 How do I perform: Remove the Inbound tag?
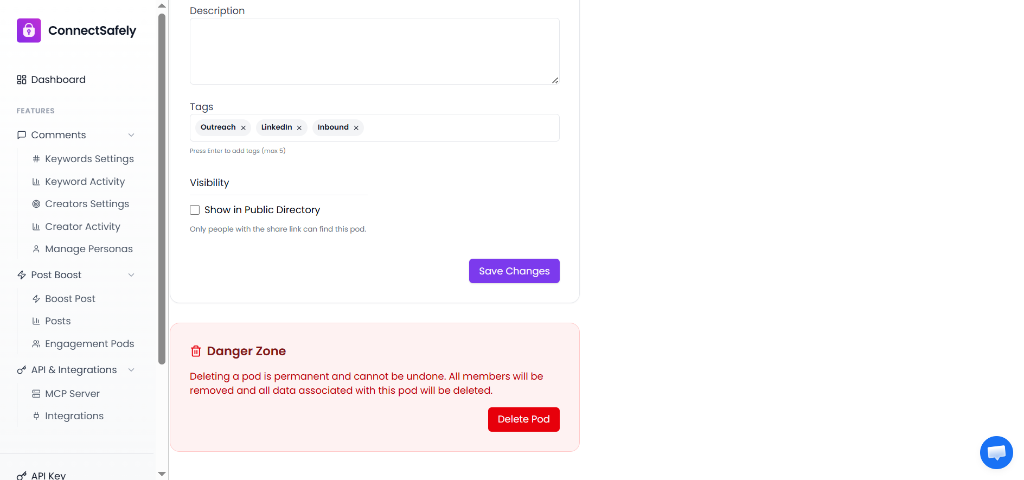coord(356,128)
